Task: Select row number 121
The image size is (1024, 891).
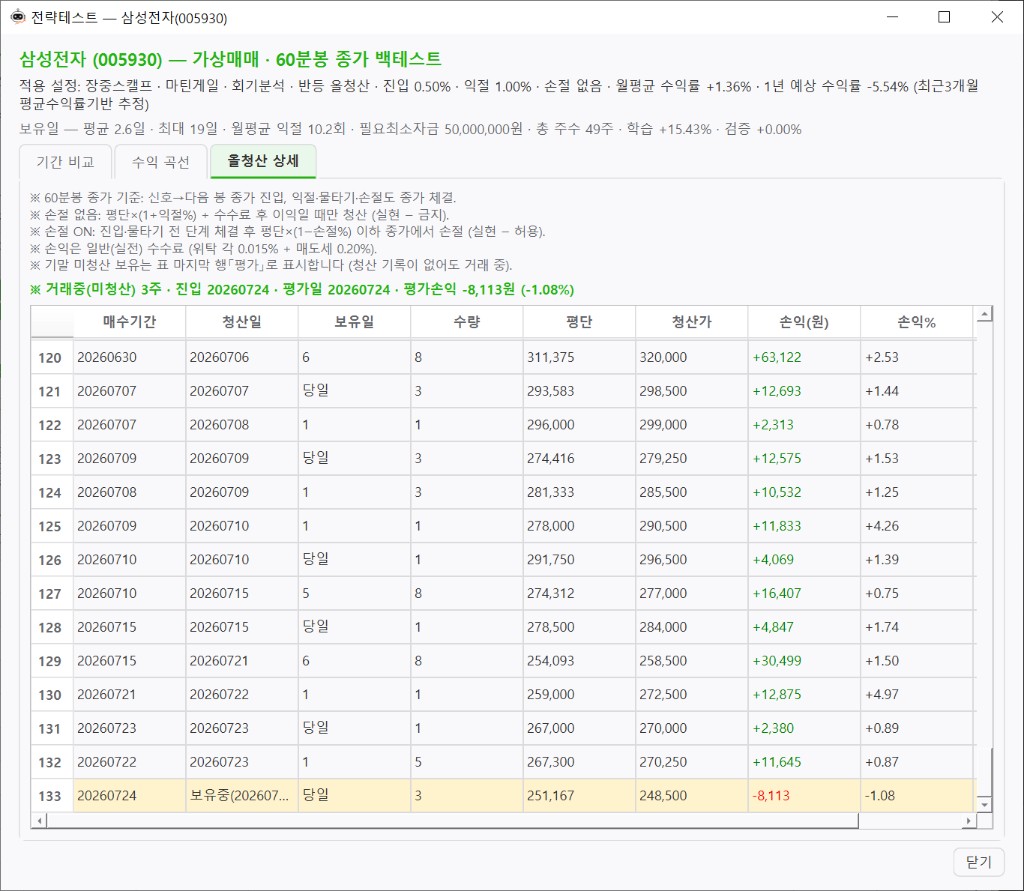Action: (x=52, y=391)
